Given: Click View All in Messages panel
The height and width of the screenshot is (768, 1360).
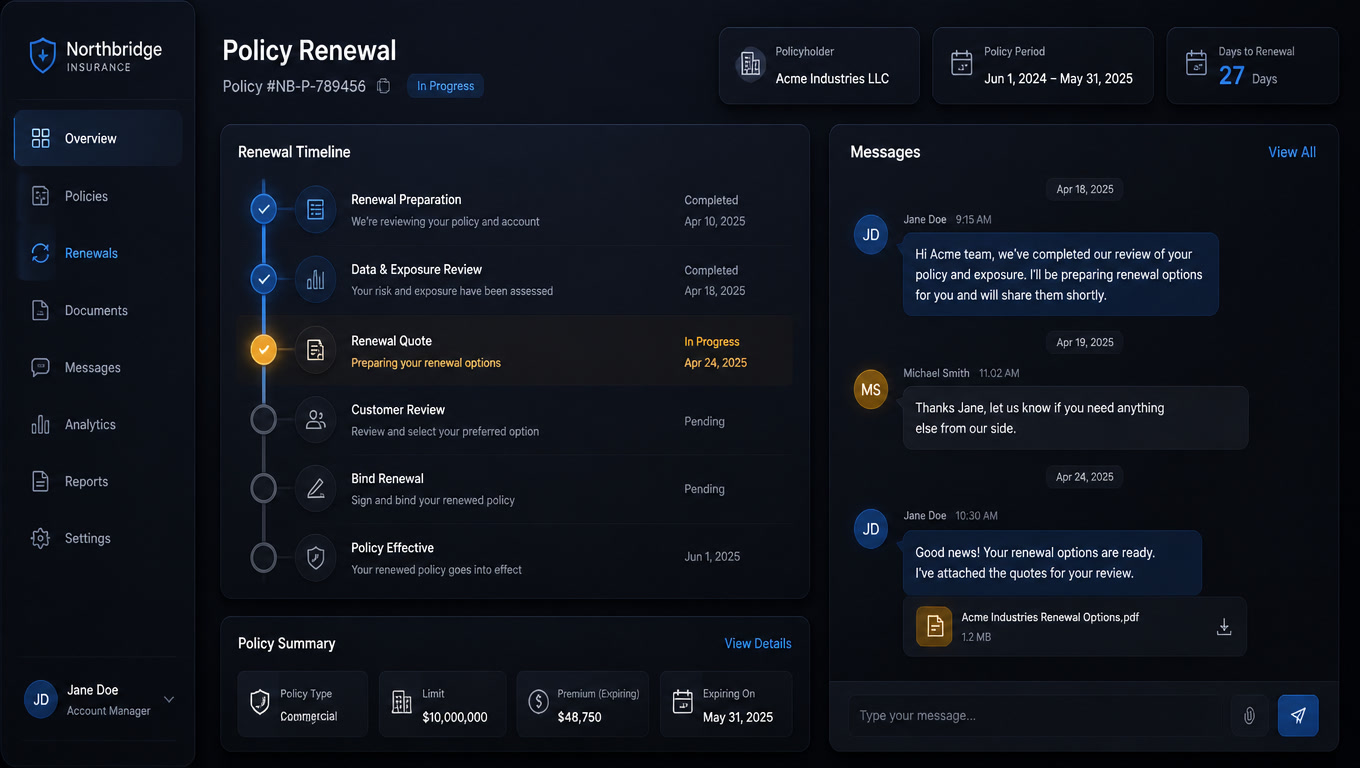Looking at the screenshot, I should (x=1292, y=152).
